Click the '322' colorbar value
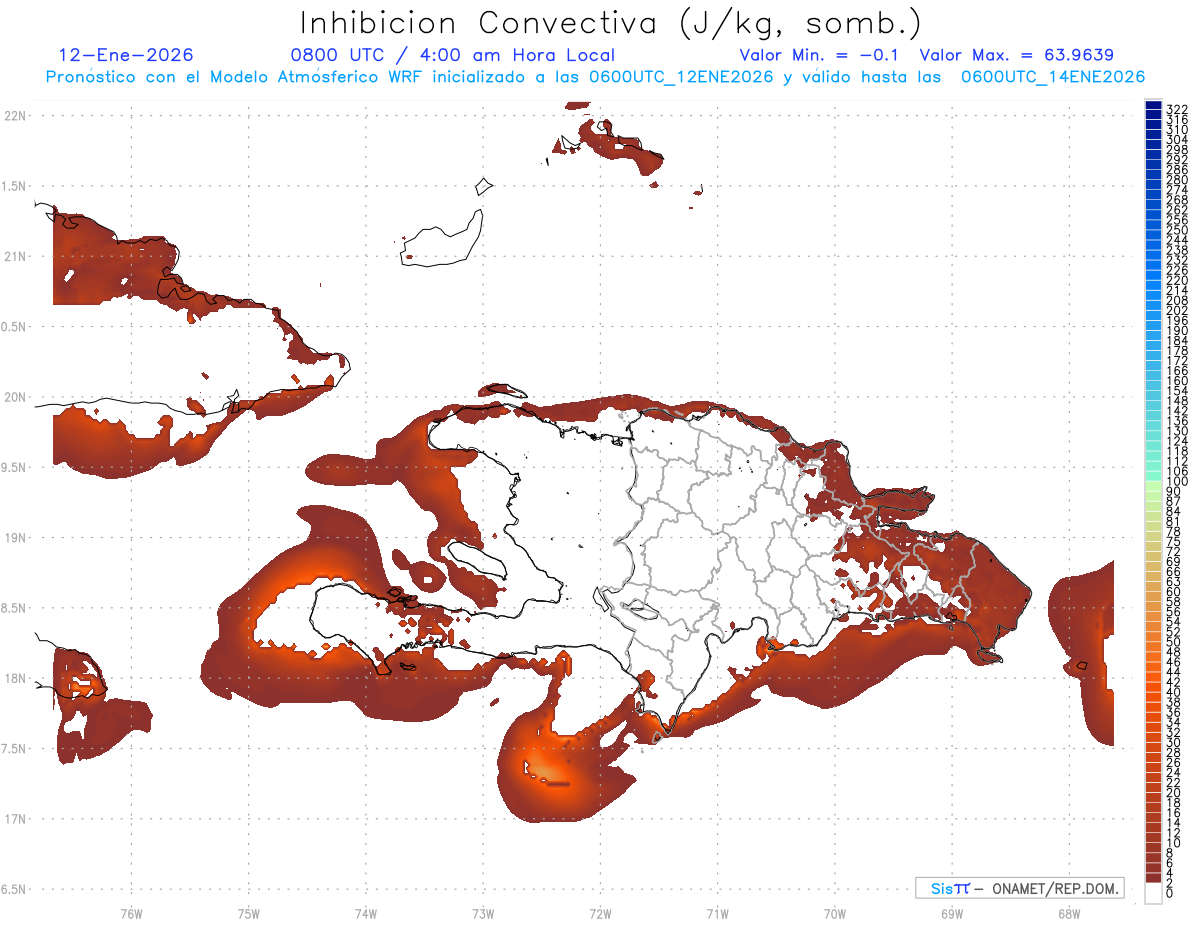Viewport: 1200px width, 927px height. [x=1177, y=109]
